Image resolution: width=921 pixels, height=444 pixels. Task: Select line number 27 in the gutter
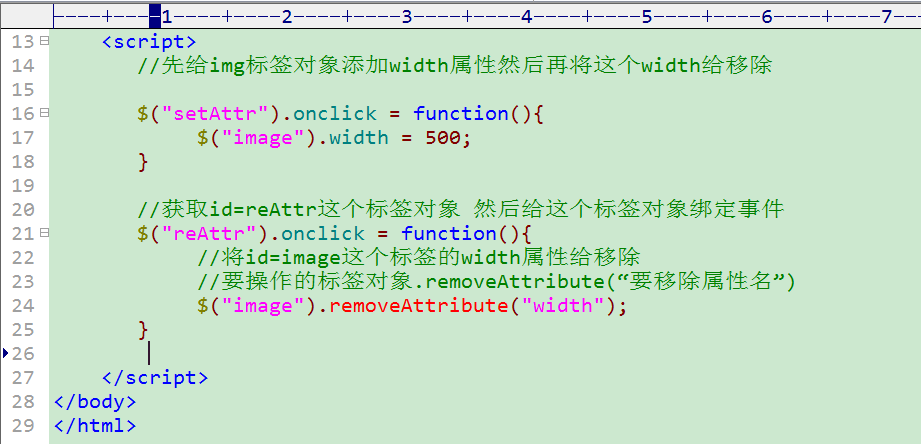click(23, 378)
